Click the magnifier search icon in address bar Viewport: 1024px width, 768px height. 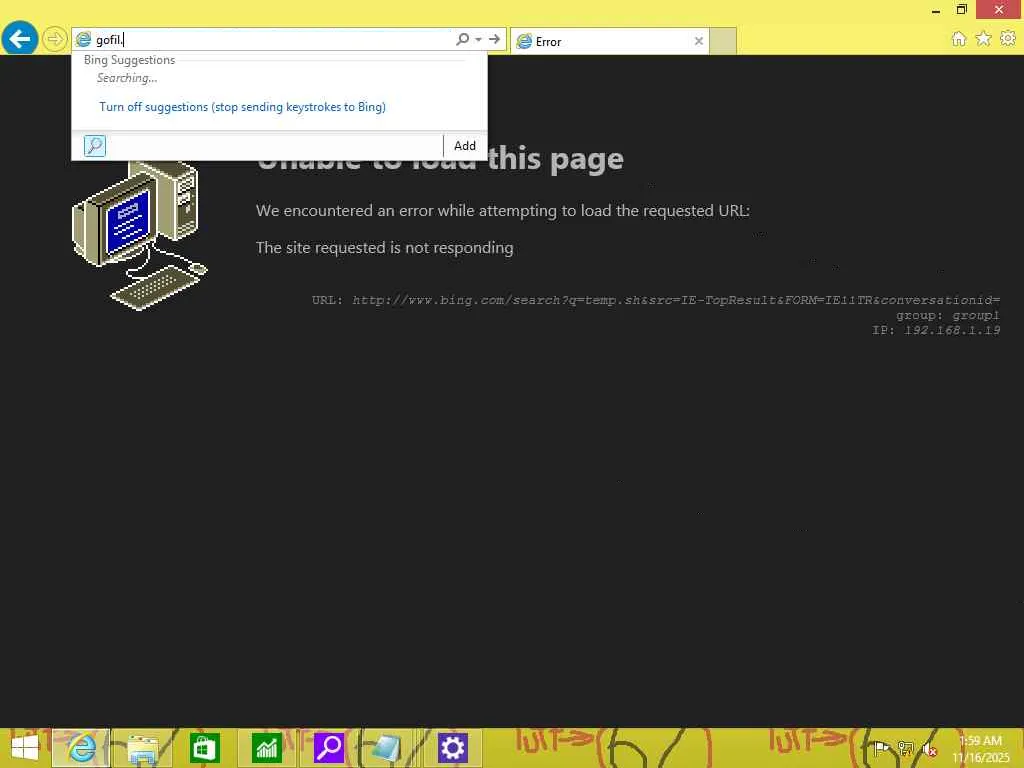pos(462,39)
